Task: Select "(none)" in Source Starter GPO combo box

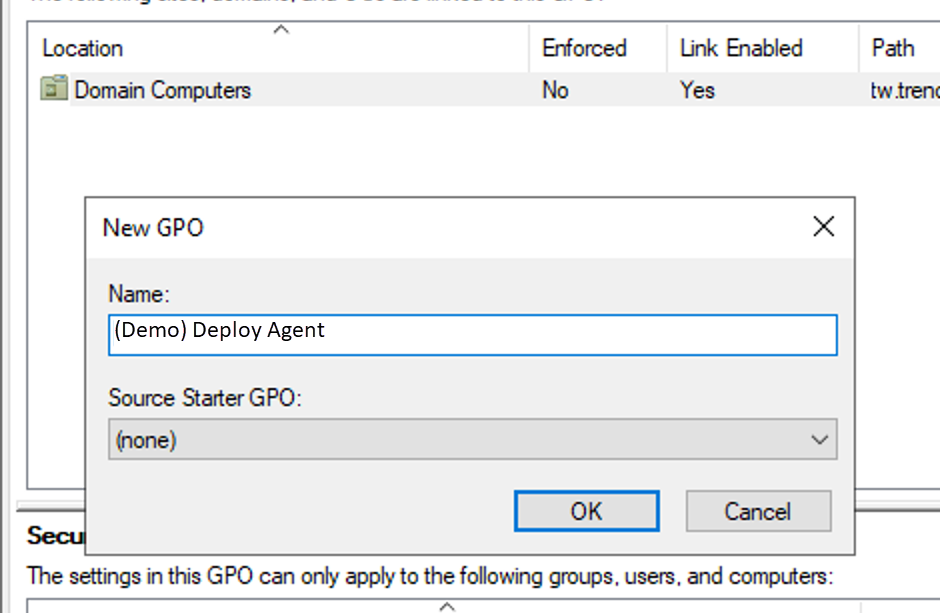Action: pyautogui.click(x=400, y=439)
